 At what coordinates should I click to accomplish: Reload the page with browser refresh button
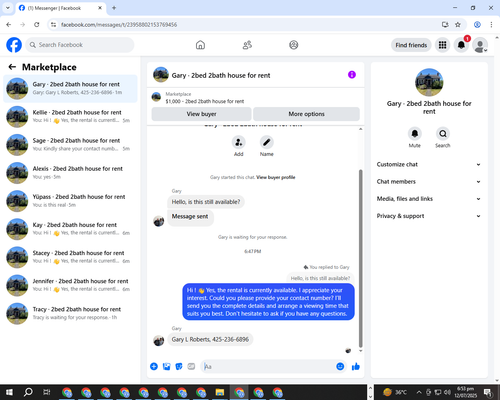pyautogui.click(x=37, y=25)
